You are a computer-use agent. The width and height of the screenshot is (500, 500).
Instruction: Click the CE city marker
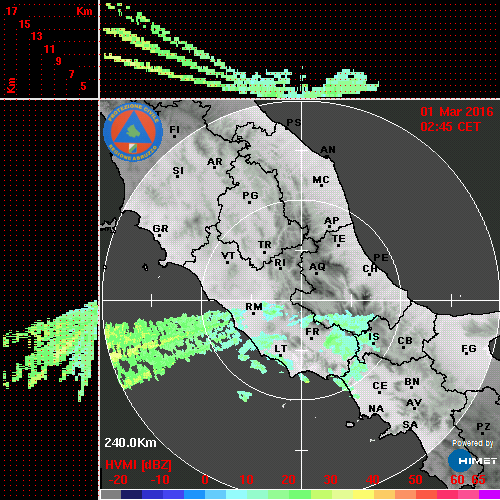[380, 387]
